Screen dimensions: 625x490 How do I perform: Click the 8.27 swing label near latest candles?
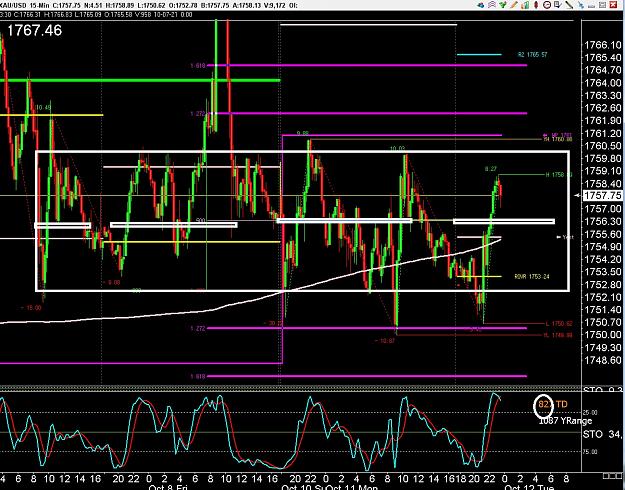pyautogui.click(x=491, y=169)
